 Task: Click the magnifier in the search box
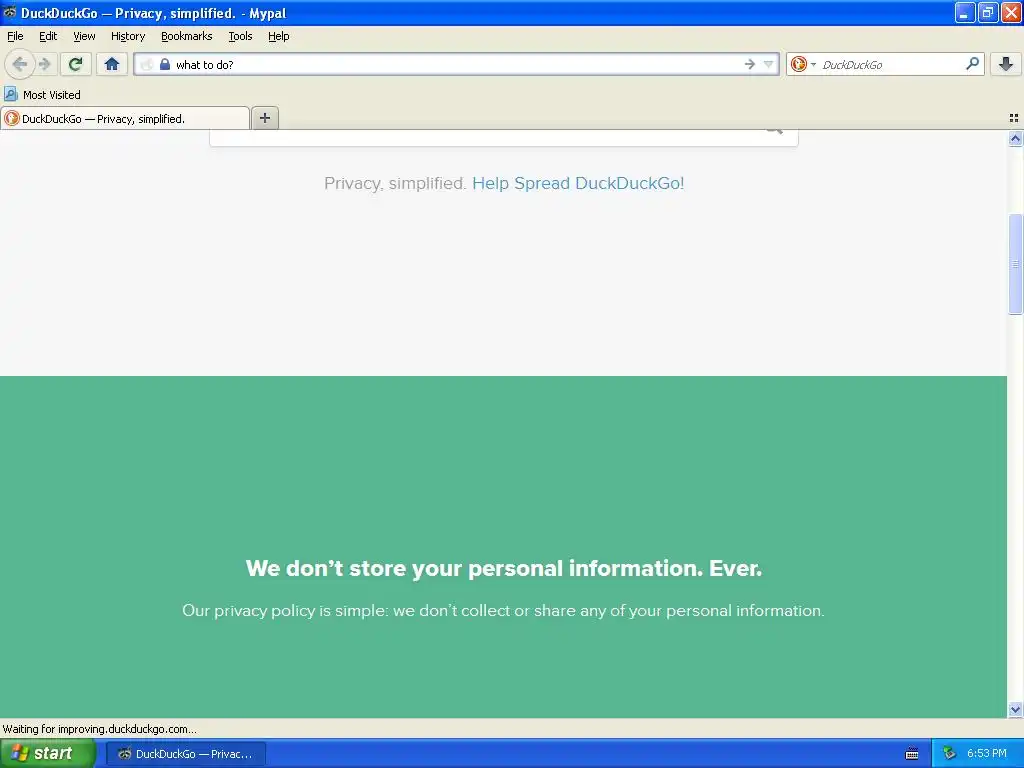click(972, 63)
